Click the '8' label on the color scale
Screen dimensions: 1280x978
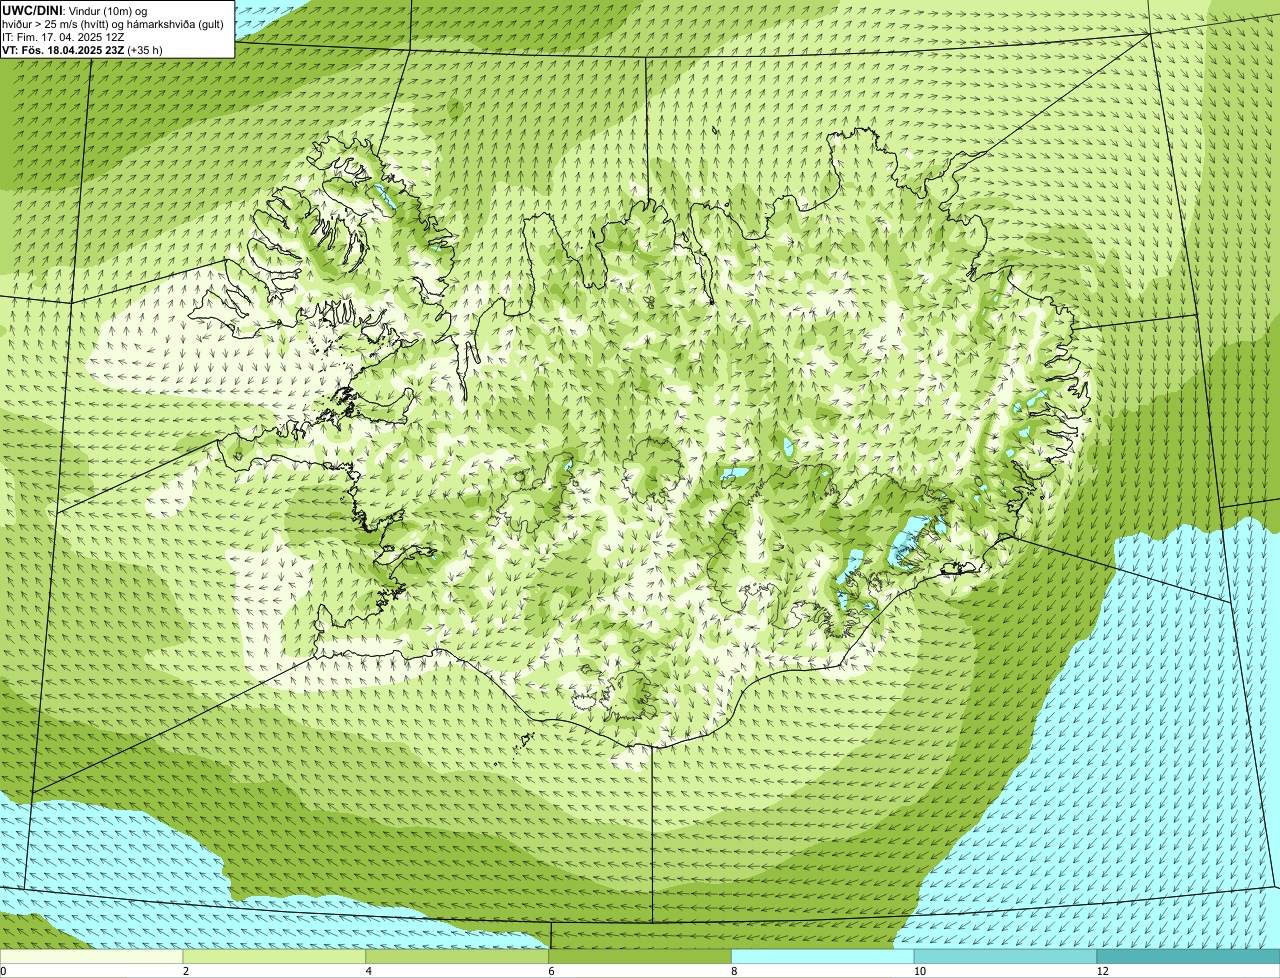734,971
